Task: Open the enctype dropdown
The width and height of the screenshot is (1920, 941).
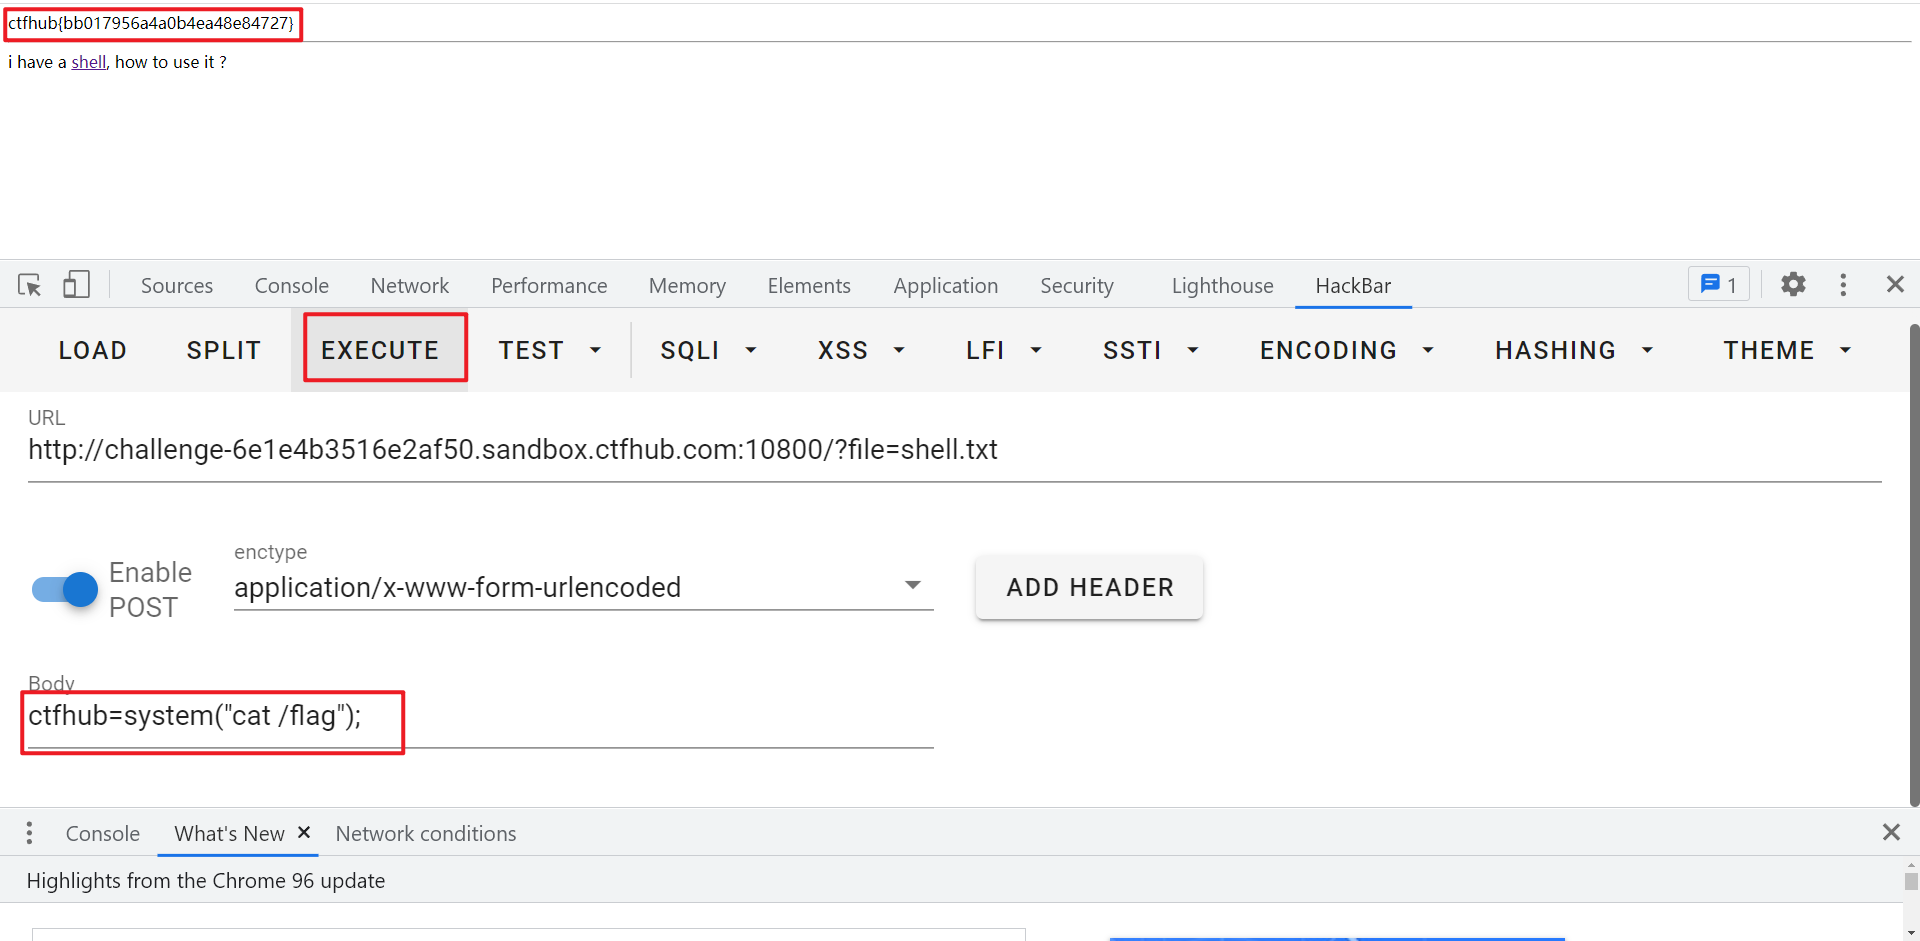Action: coord(912,584)
